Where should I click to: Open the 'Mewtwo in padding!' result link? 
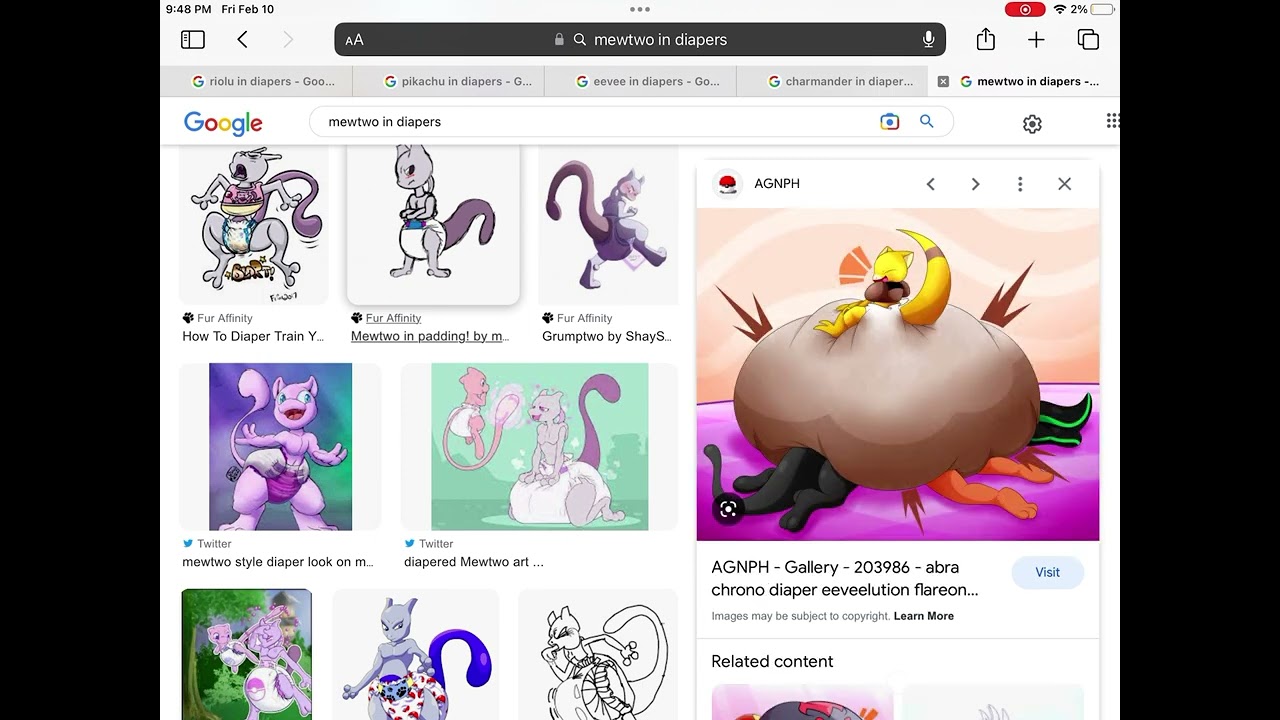coord(430,336)
